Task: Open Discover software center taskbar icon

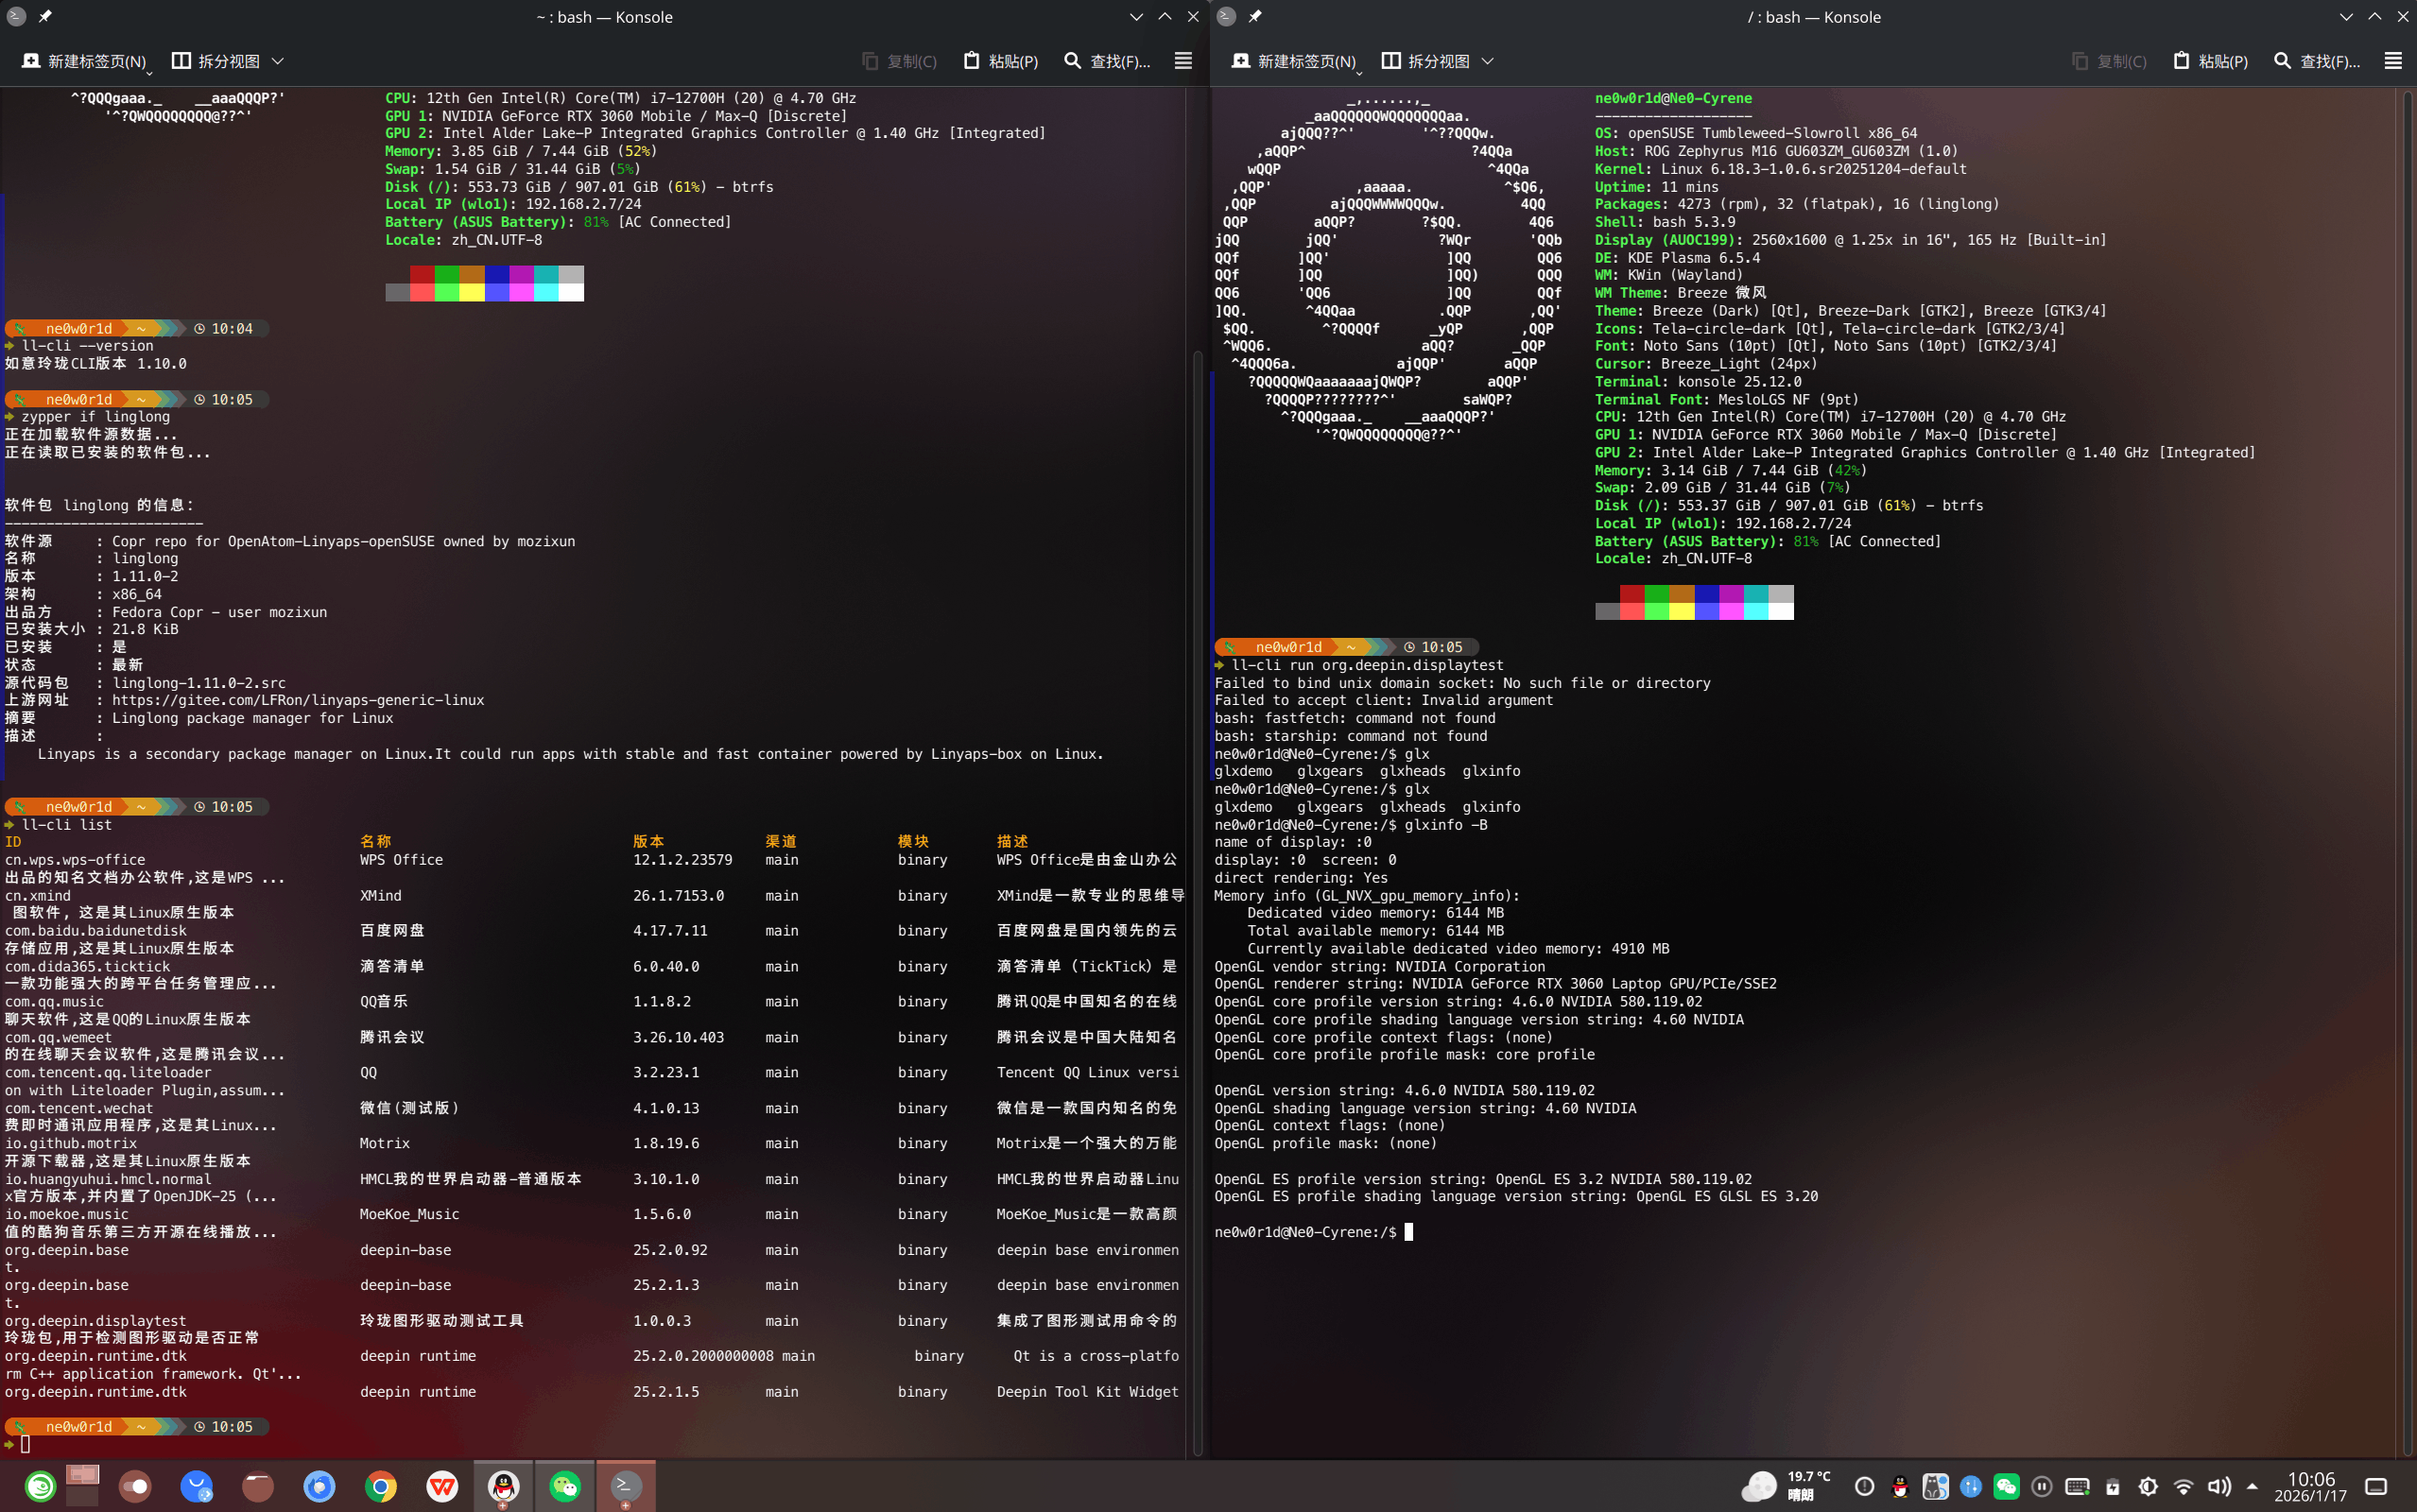Action: click(x=196, y=1486)
